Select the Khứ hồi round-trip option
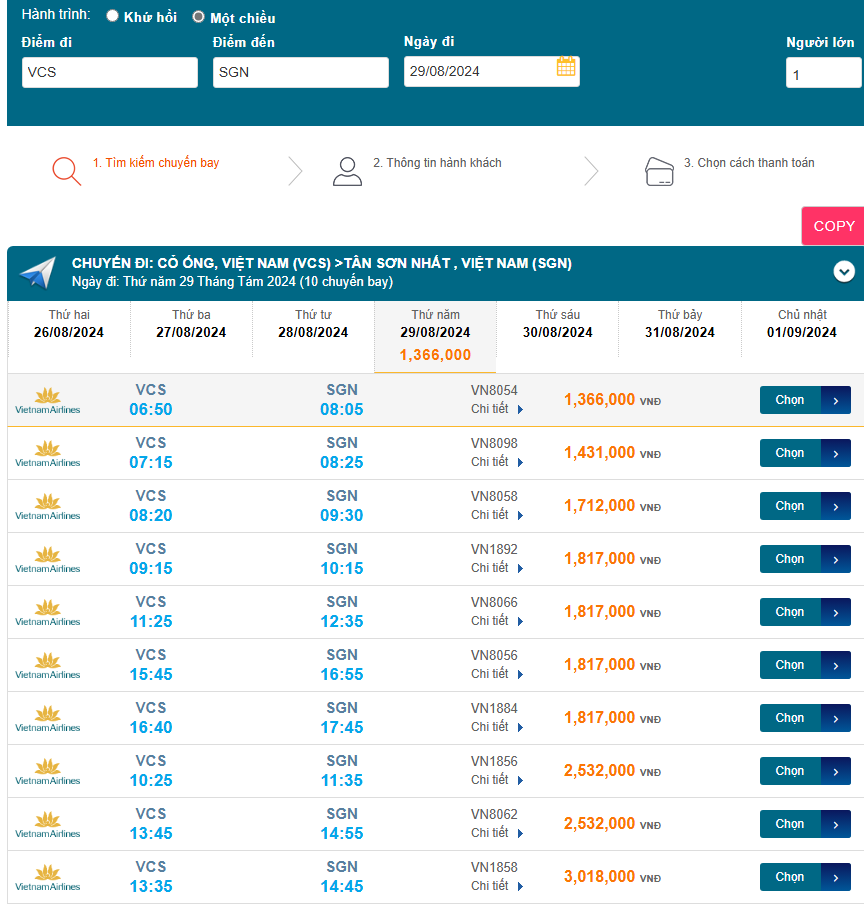The image size is (864, 913). (112, 16)
